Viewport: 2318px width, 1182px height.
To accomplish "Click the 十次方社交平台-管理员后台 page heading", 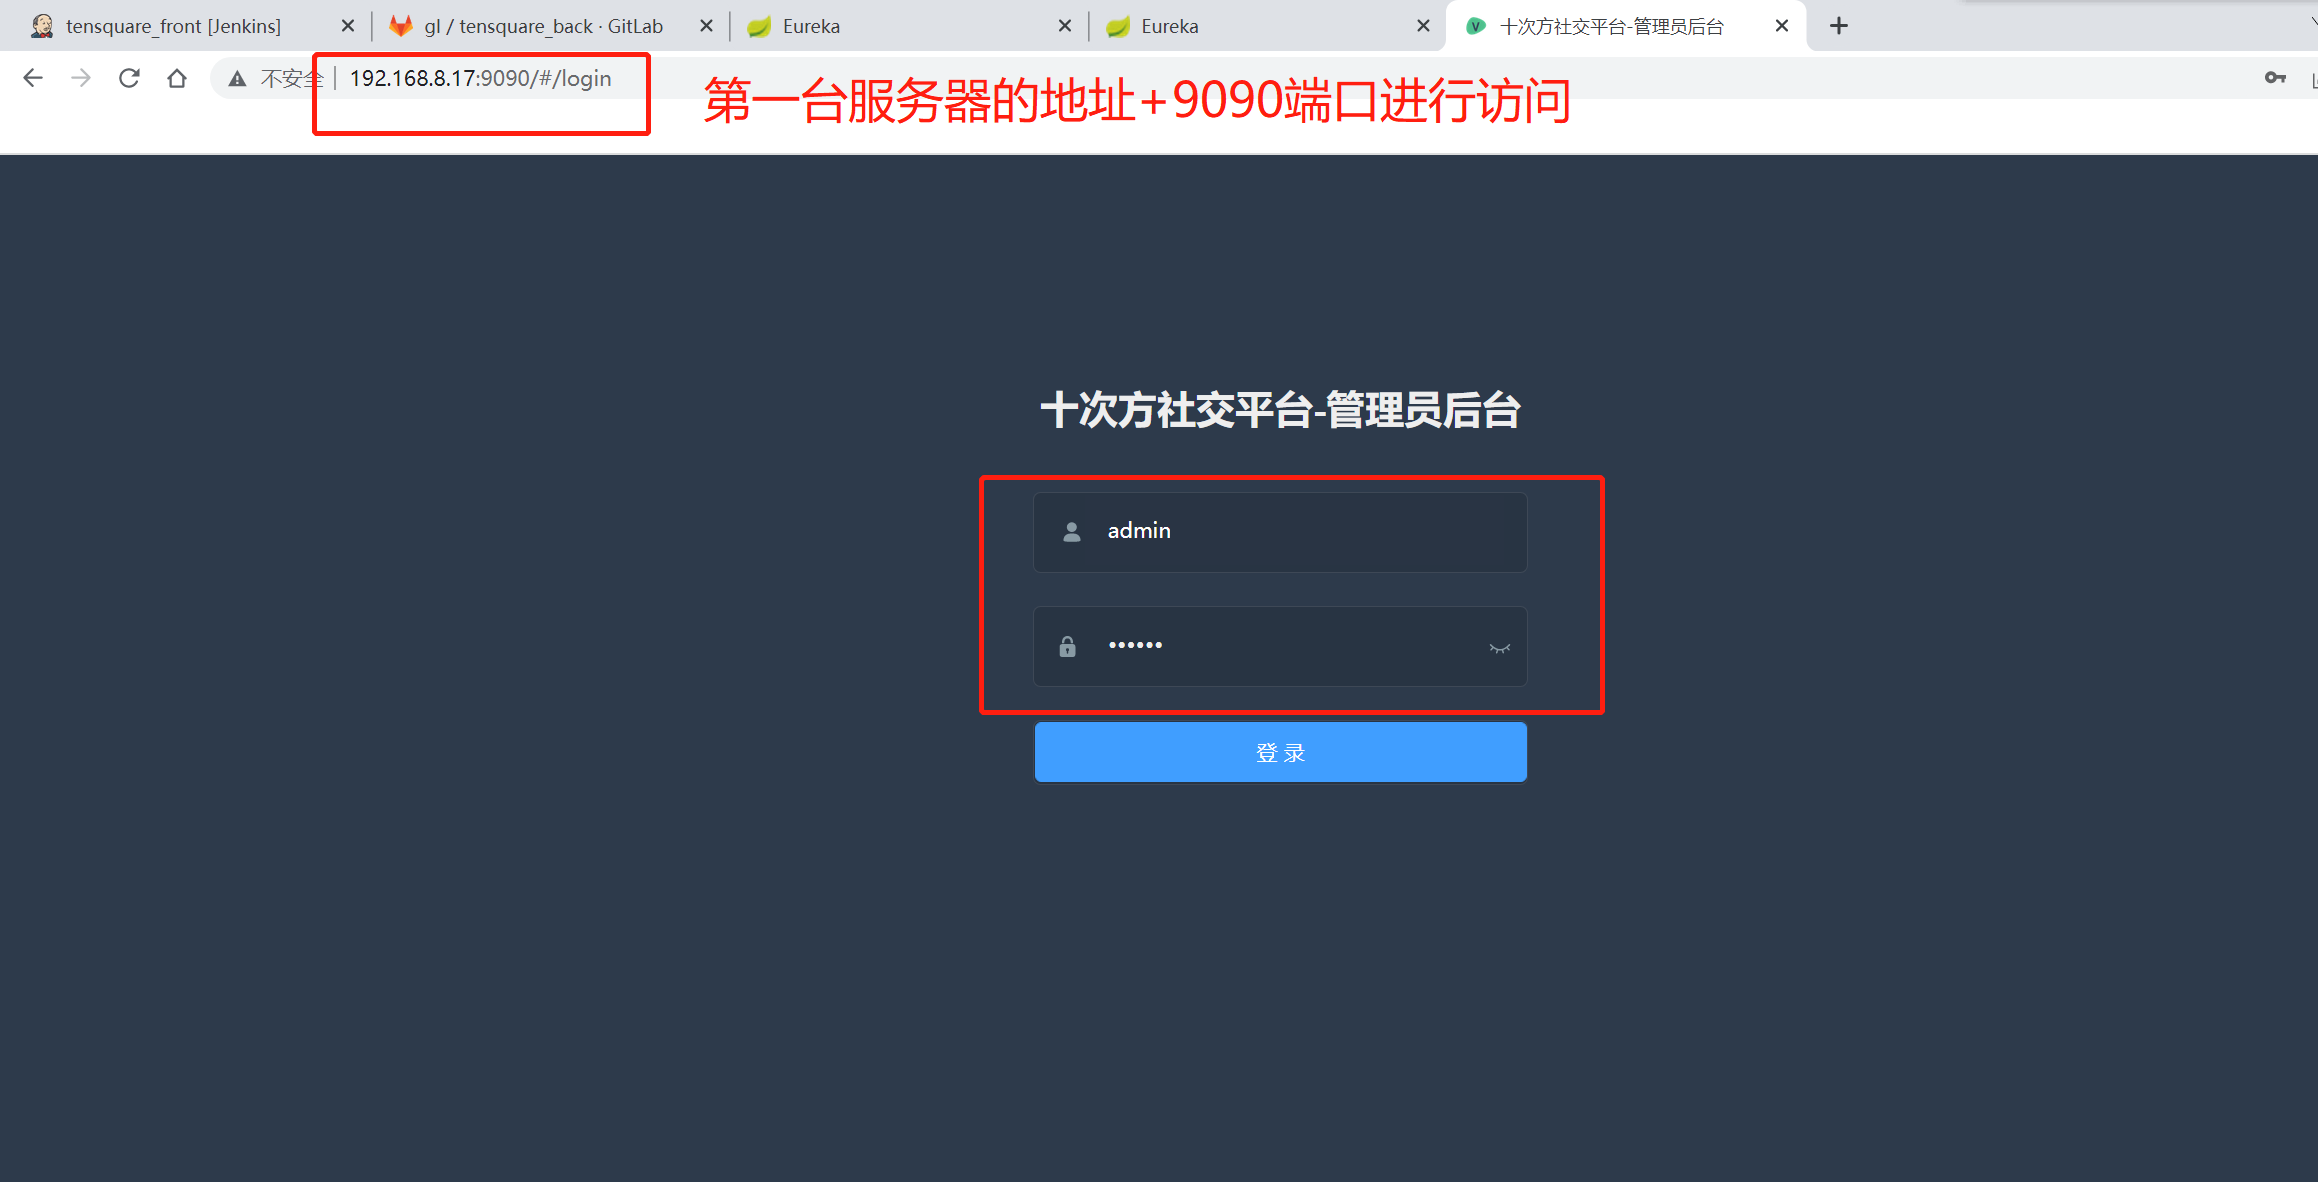I will pos(1280,411).
